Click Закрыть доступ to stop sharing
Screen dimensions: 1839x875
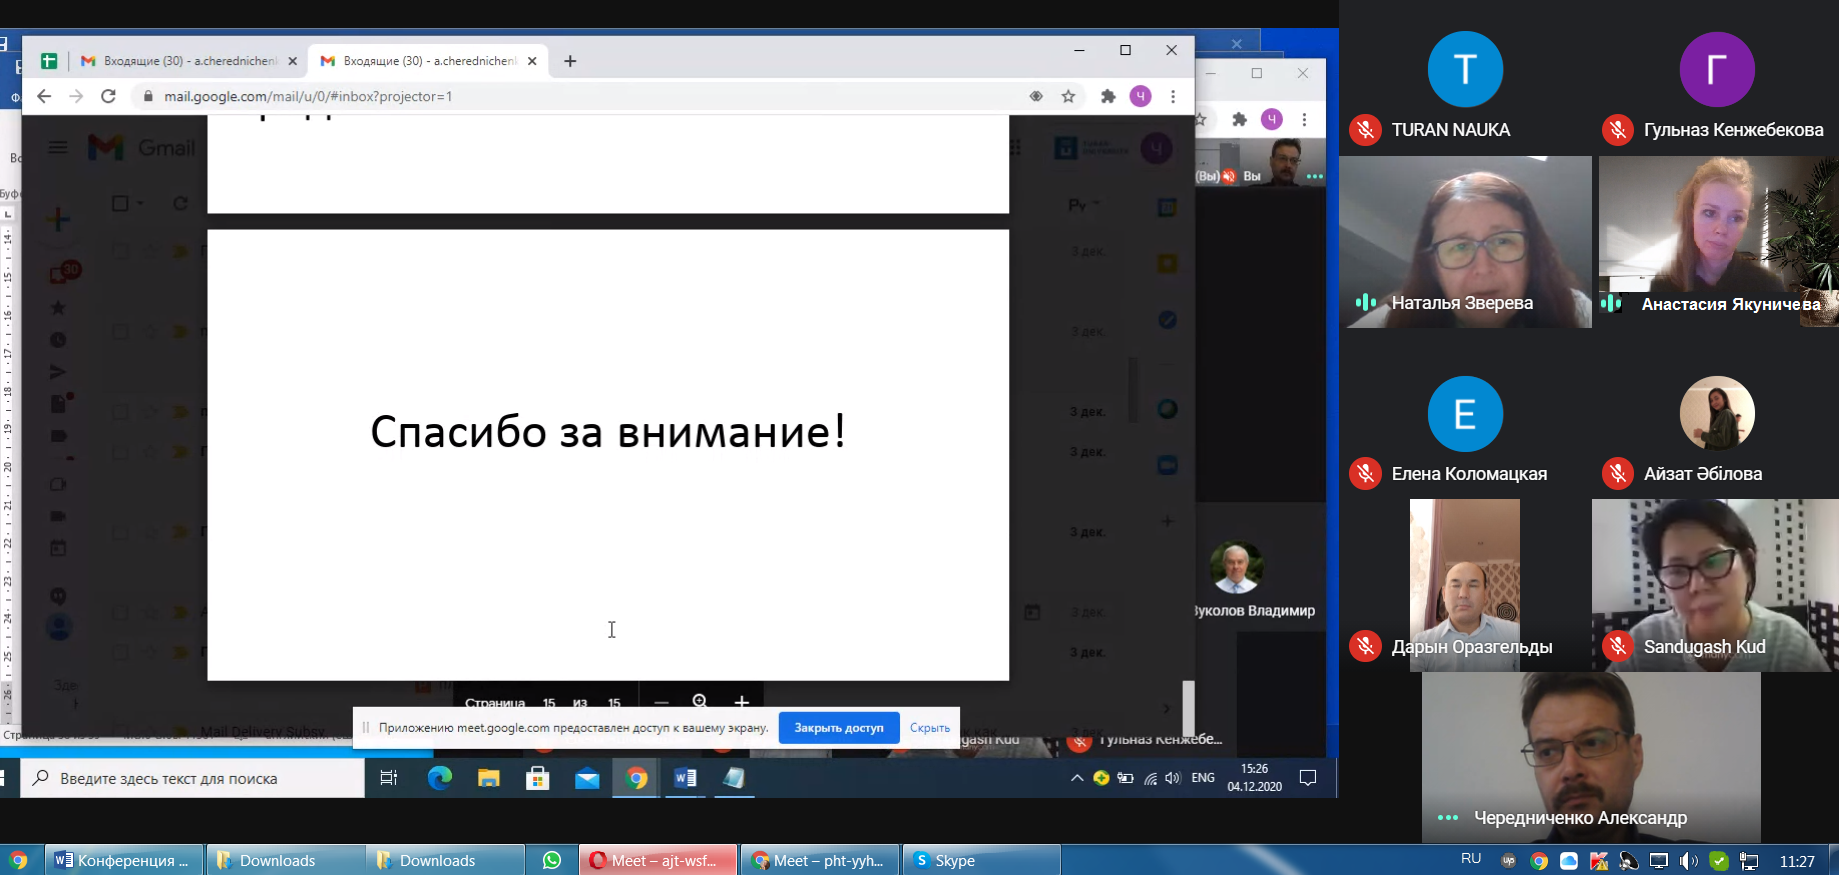click(x=839, y=728)
